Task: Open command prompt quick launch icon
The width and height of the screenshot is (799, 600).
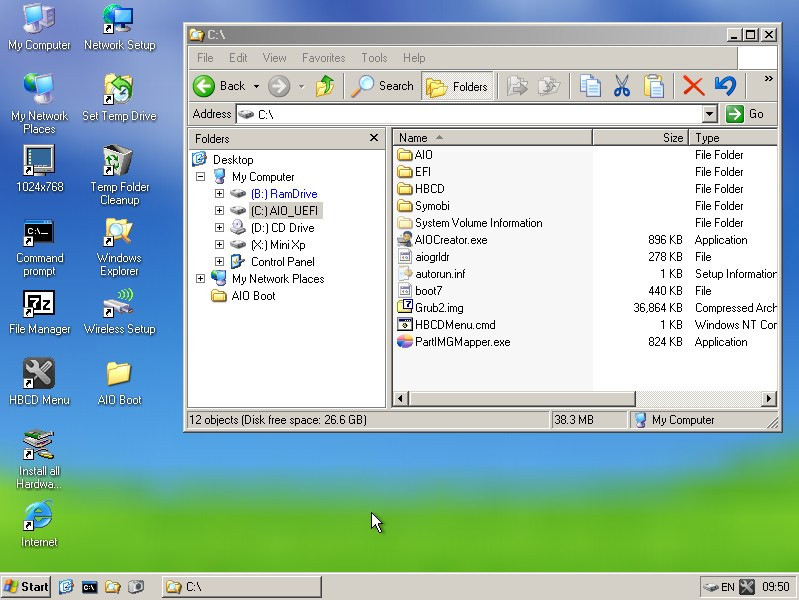Action: (89, 587)
